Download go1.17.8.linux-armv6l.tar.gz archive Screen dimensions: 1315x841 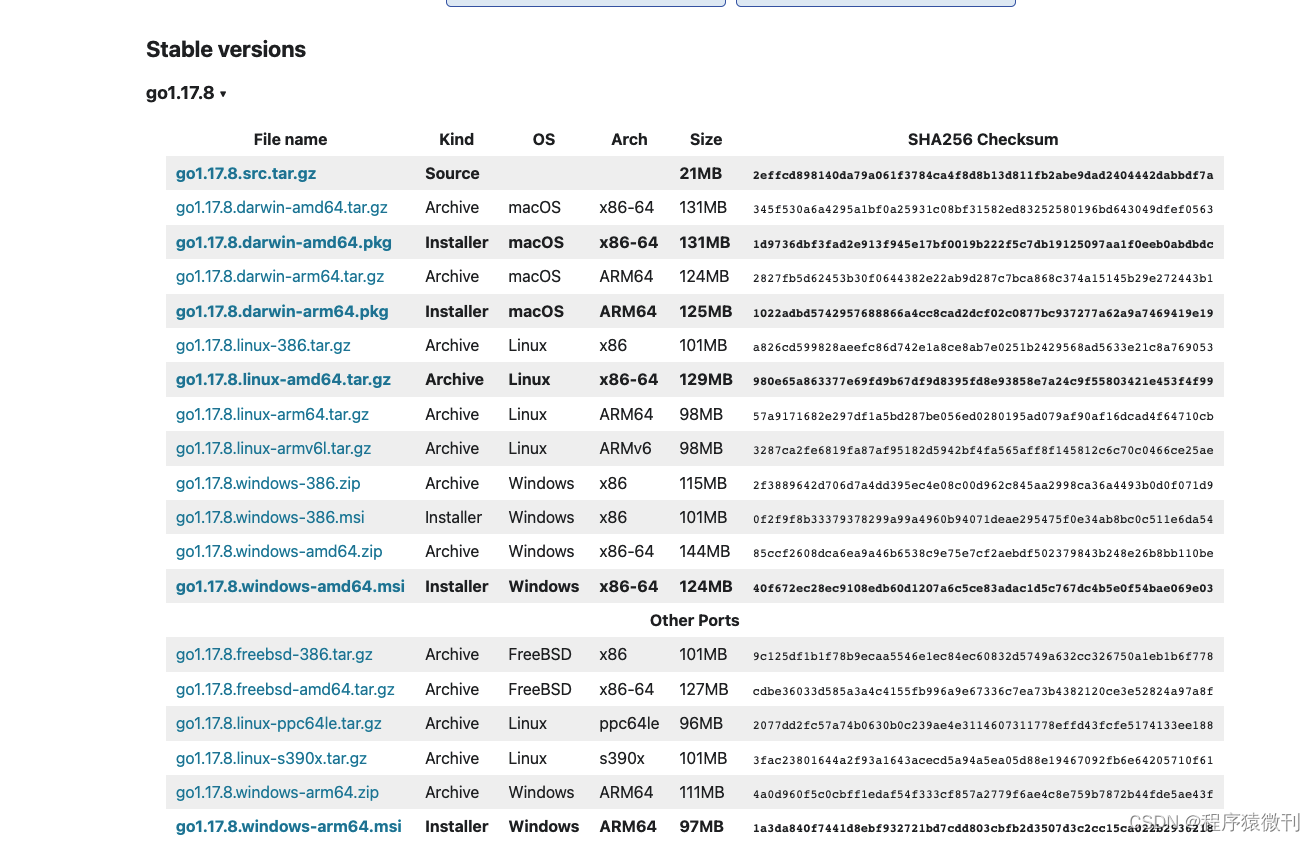point(273,449)
